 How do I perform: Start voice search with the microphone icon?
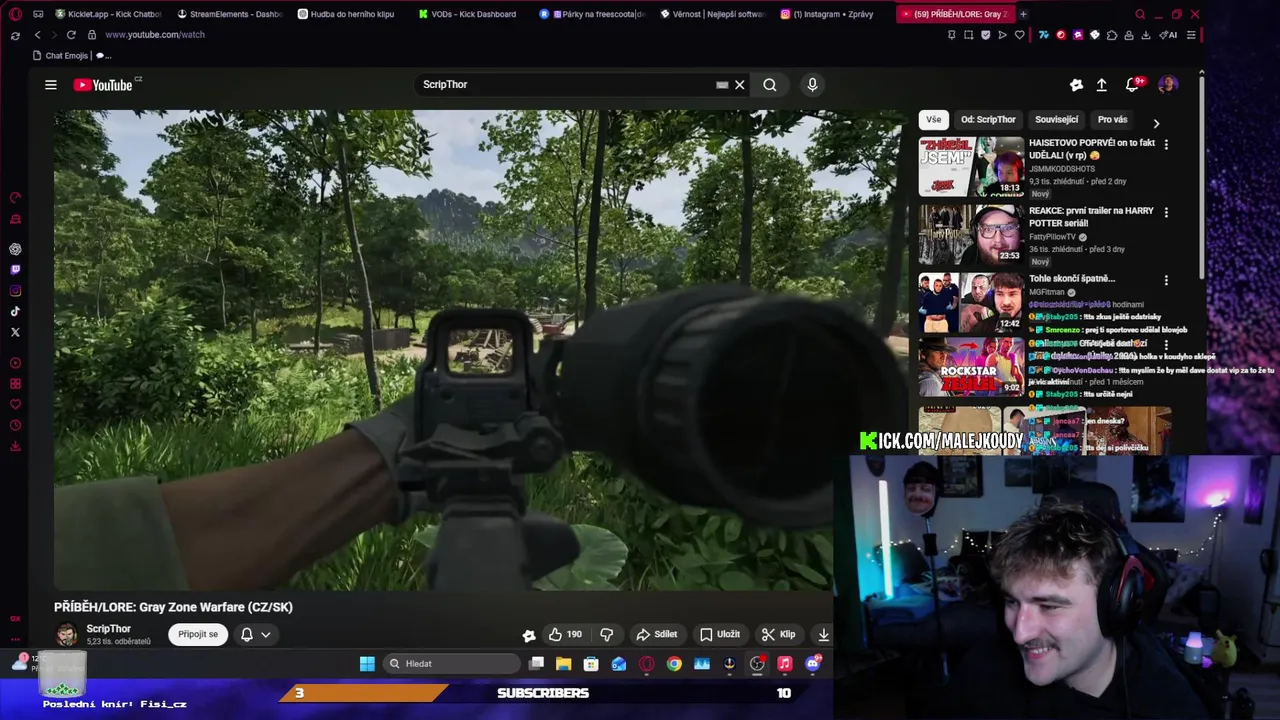point(812,85)
